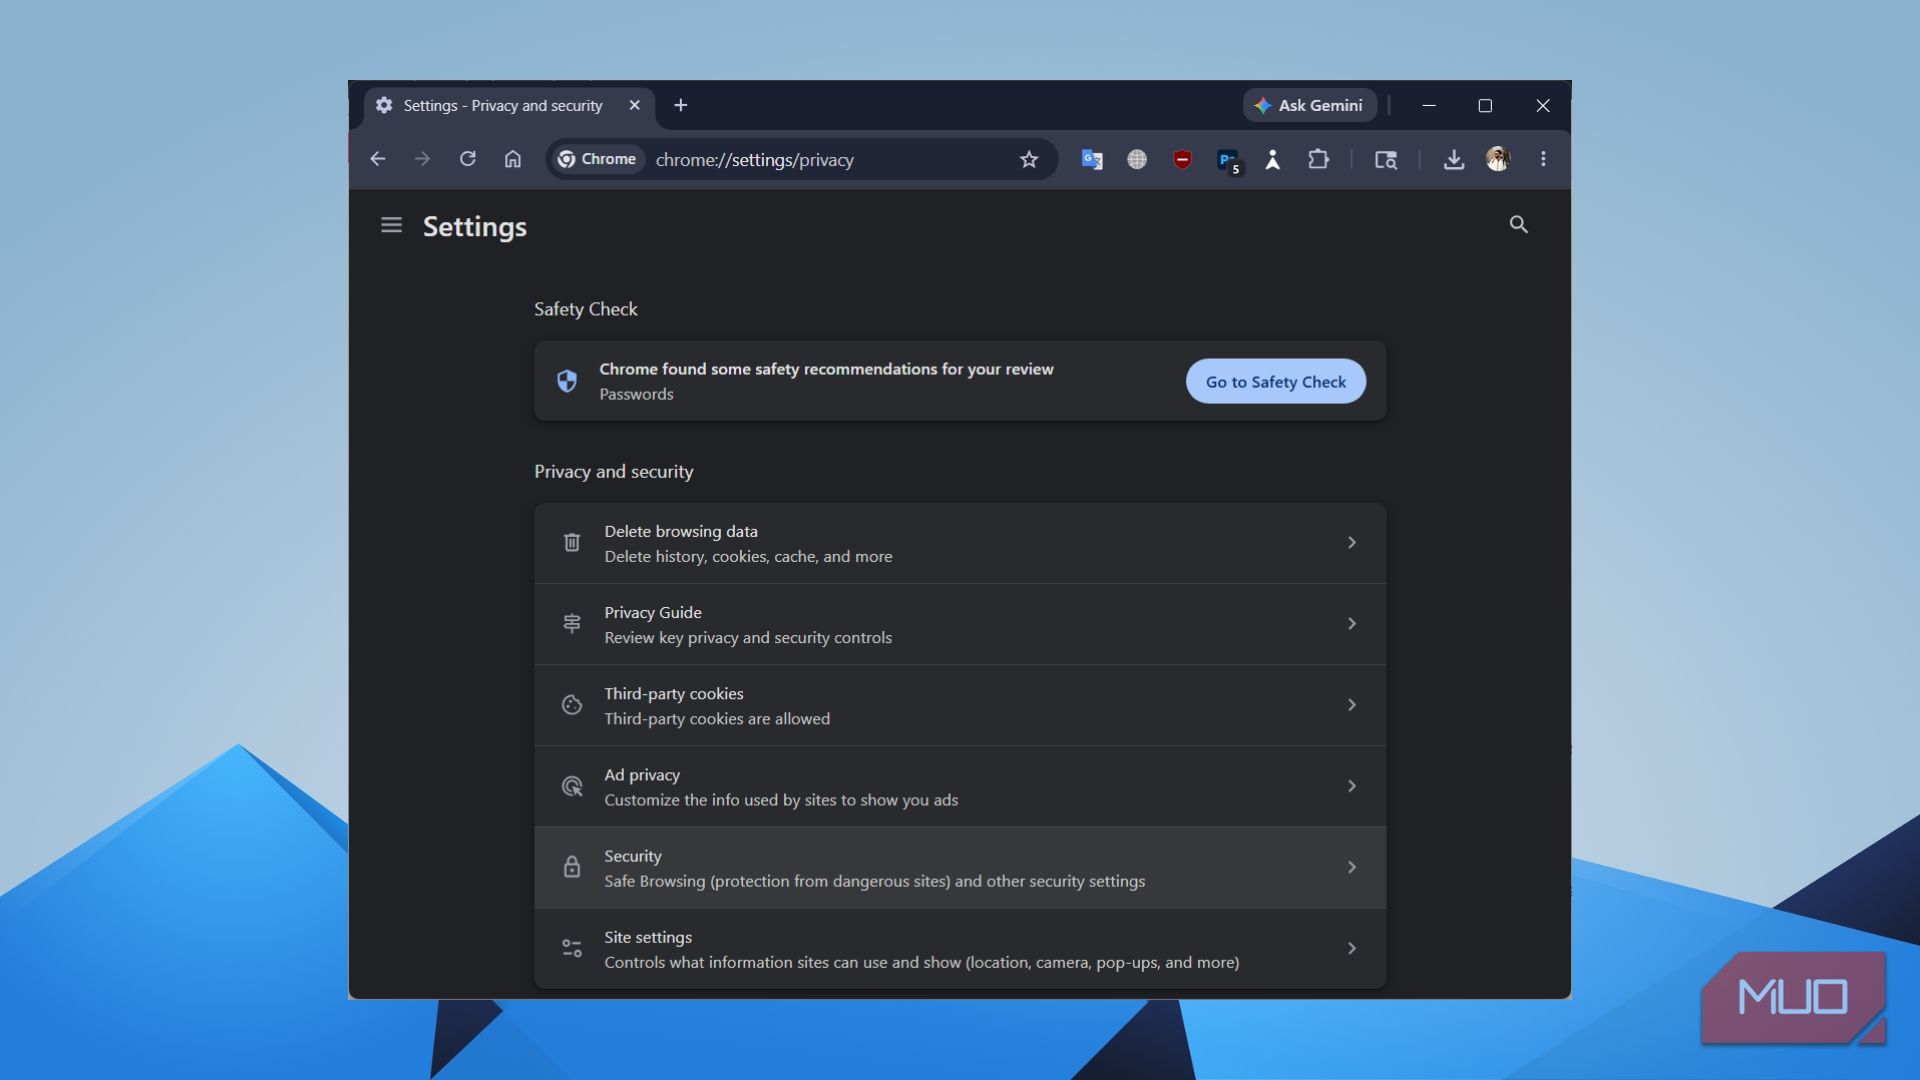Open the Privacy Guide row
Viewport: 1920px width, 1080px height.
960,624
